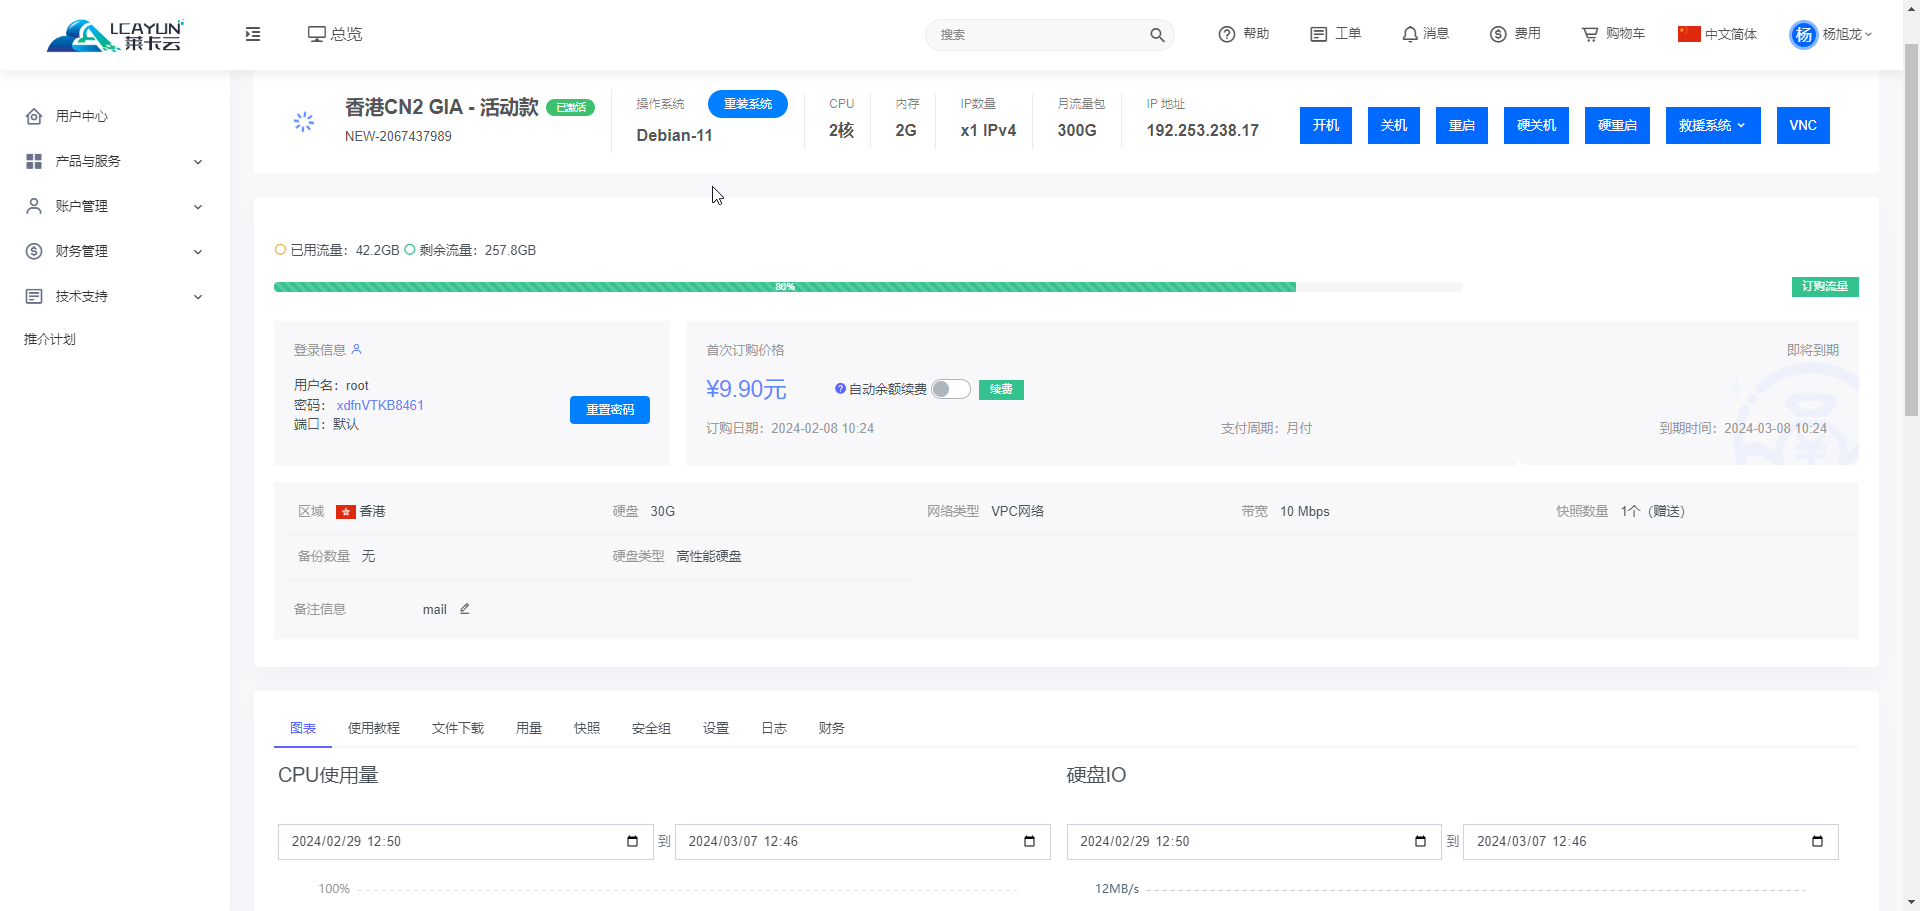Click the search magnifier icon
The height and width of the screenshot is (911, 1920).
[x=1157, y=35]
